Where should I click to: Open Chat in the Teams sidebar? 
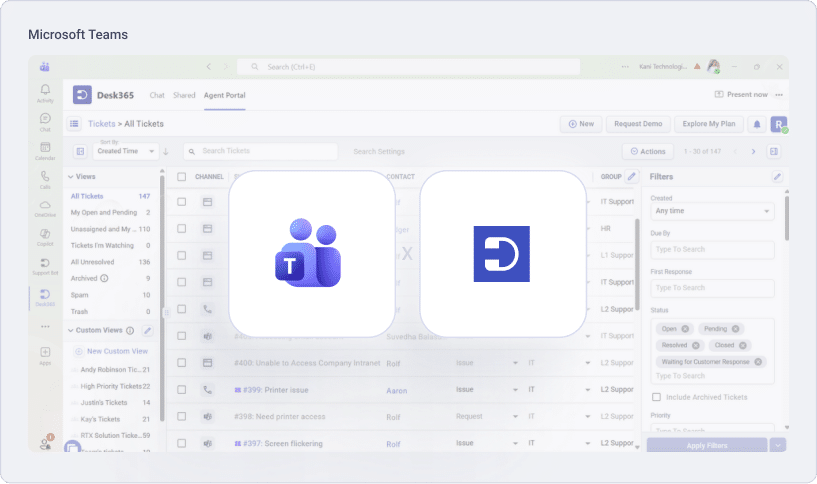(45, 122)
